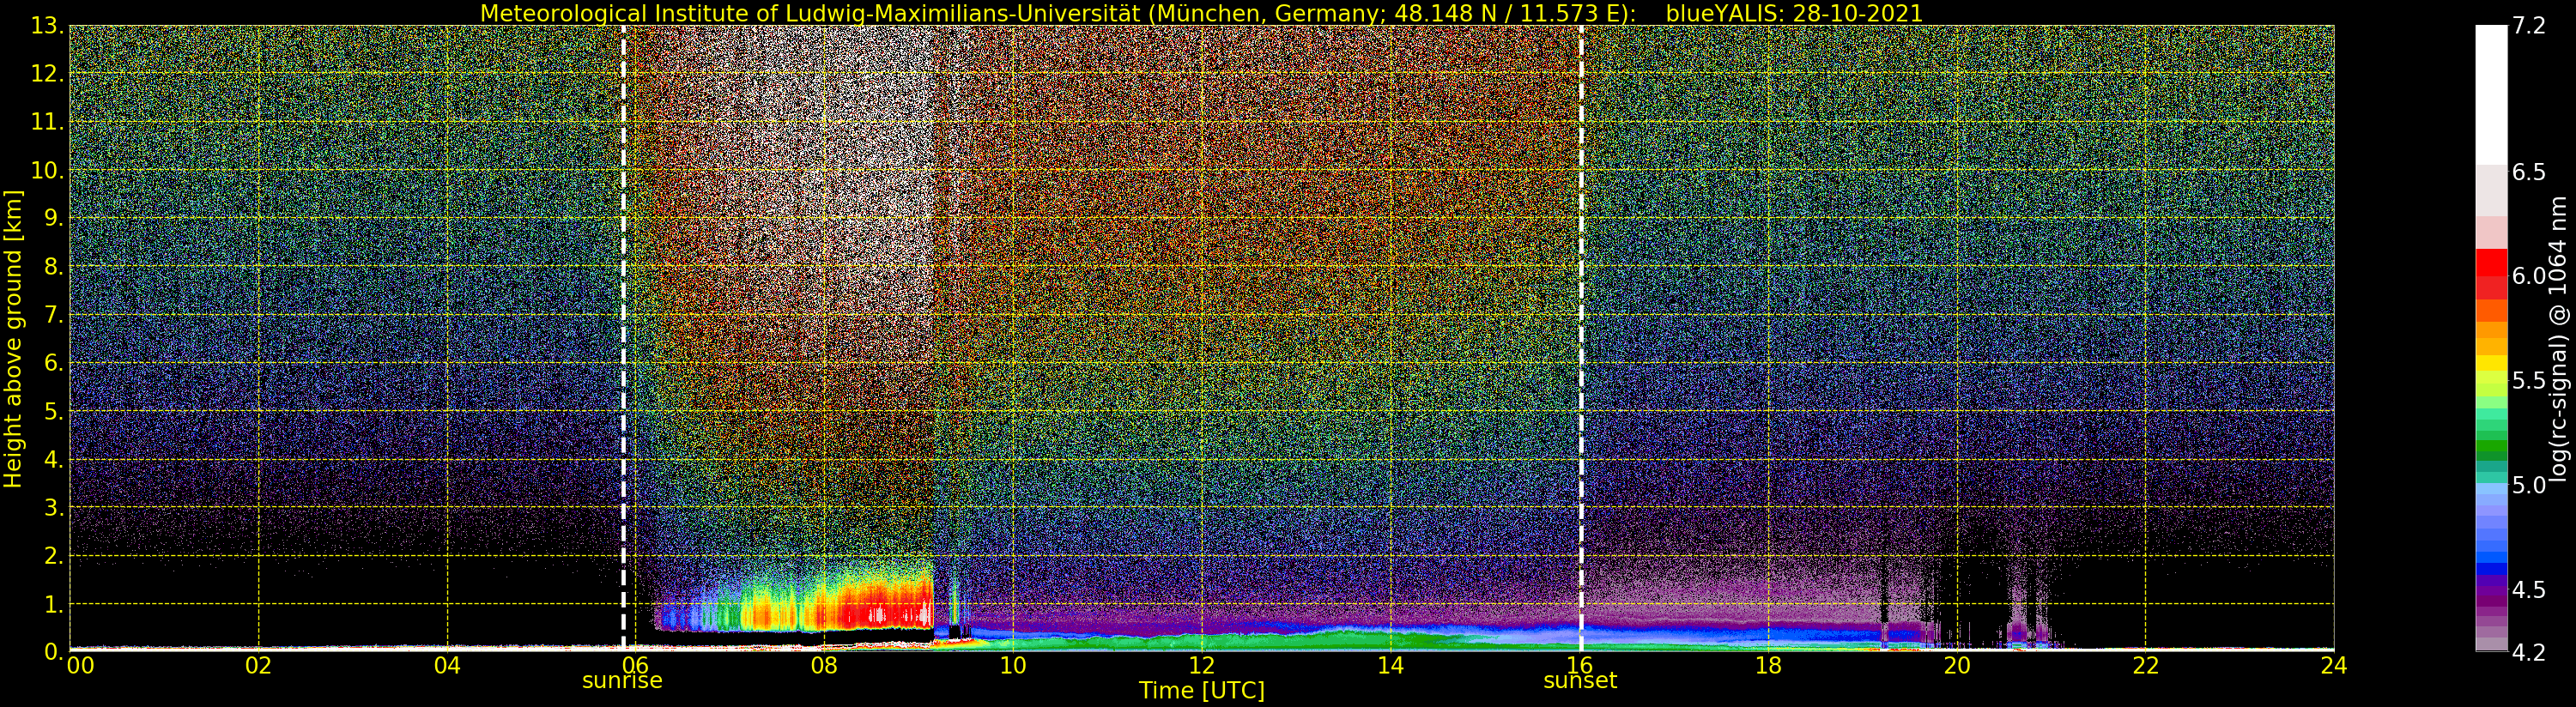Viewport: 2576px width, 707px height.
Task: Click the time axis tick label 14
Action: coord(1390,666)
